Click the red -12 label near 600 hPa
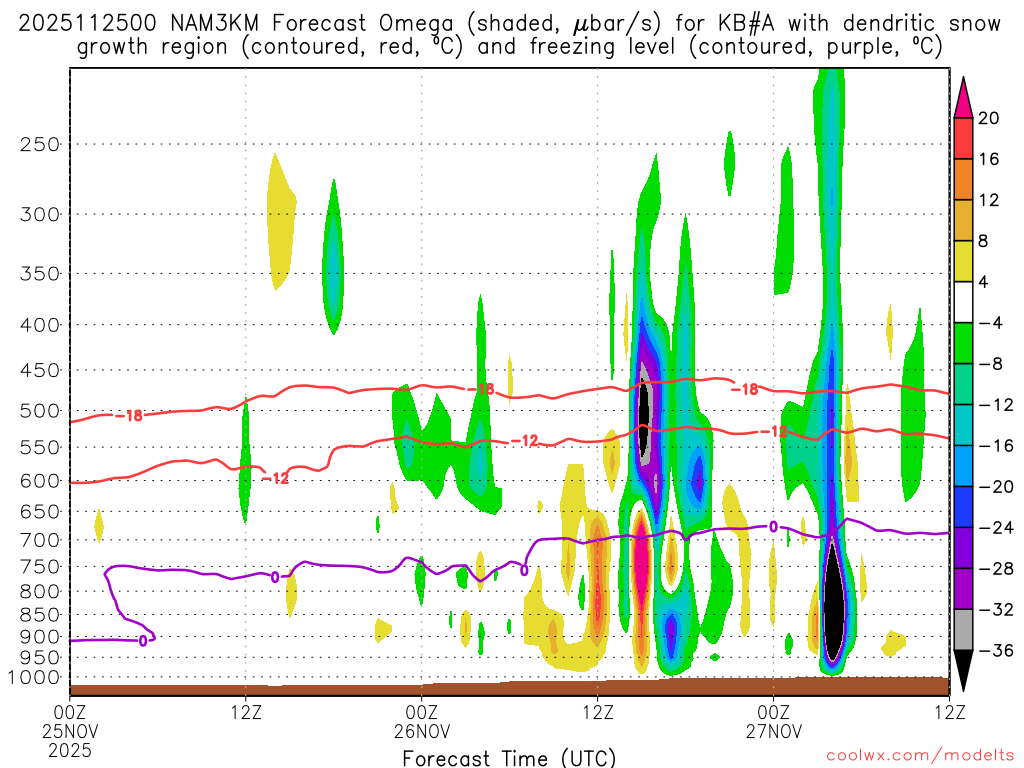Screen dimensions: 1024x768 (275, 479)
